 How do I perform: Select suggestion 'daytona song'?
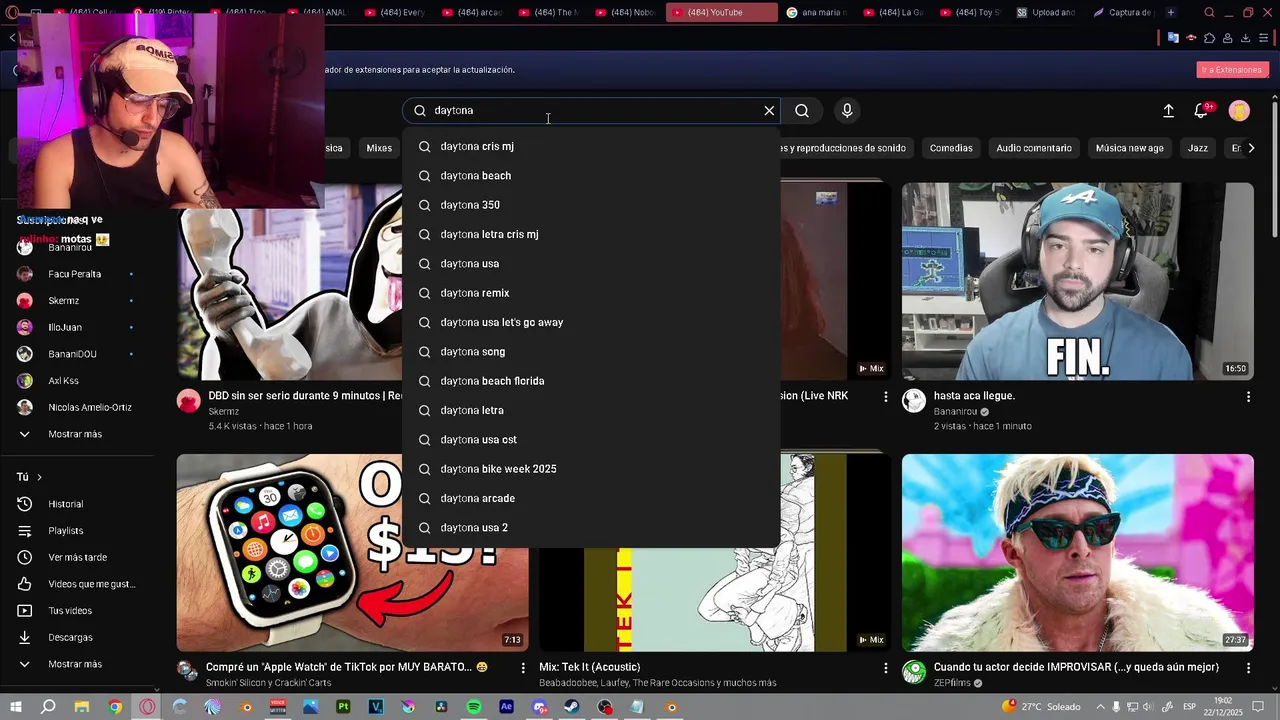click(590, 352)
